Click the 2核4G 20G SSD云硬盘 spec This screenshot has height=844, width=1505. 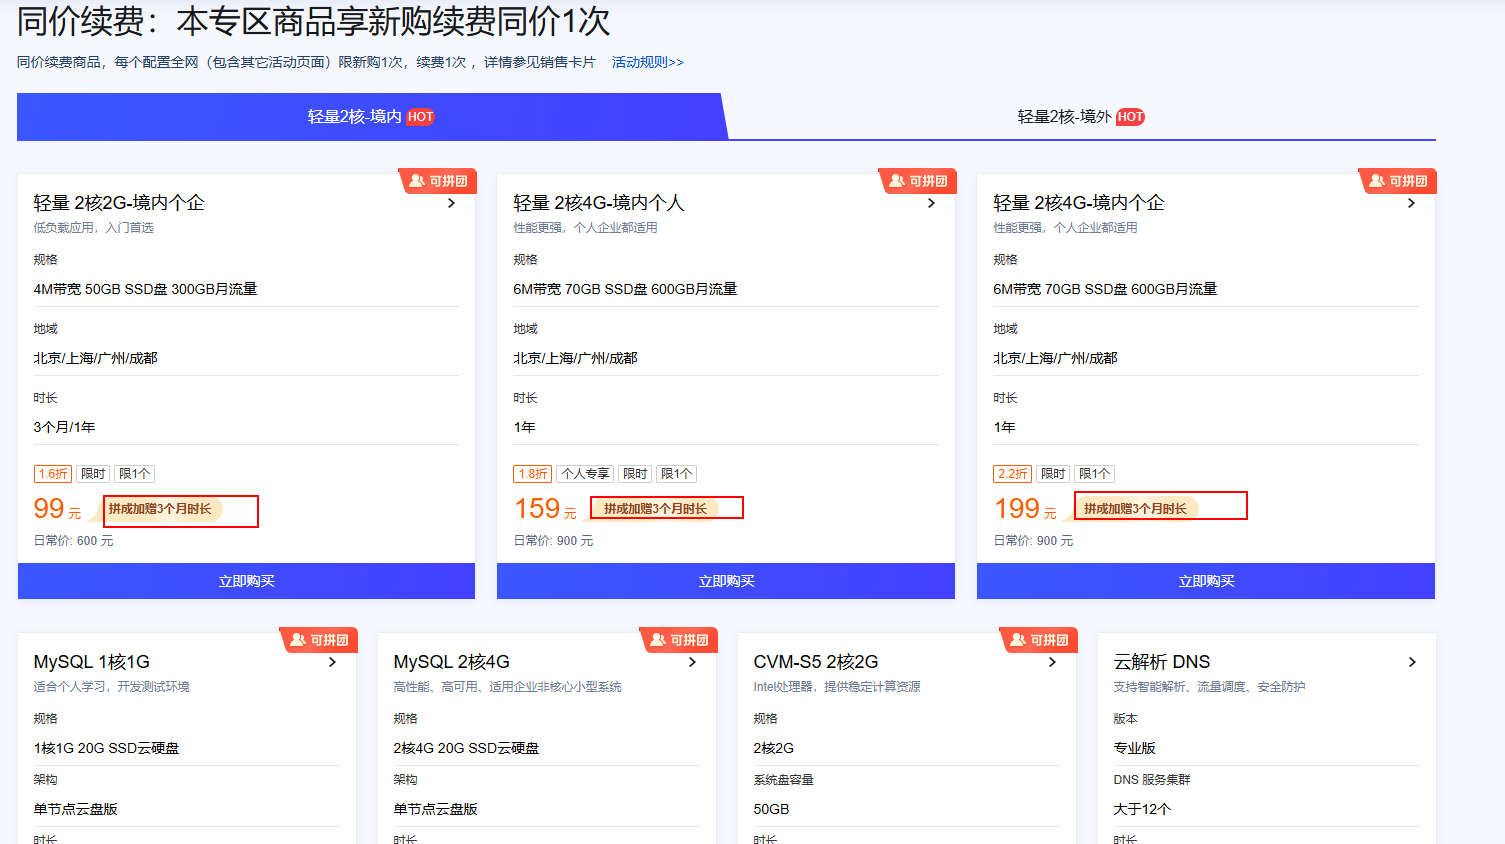(x=467, y=748)
